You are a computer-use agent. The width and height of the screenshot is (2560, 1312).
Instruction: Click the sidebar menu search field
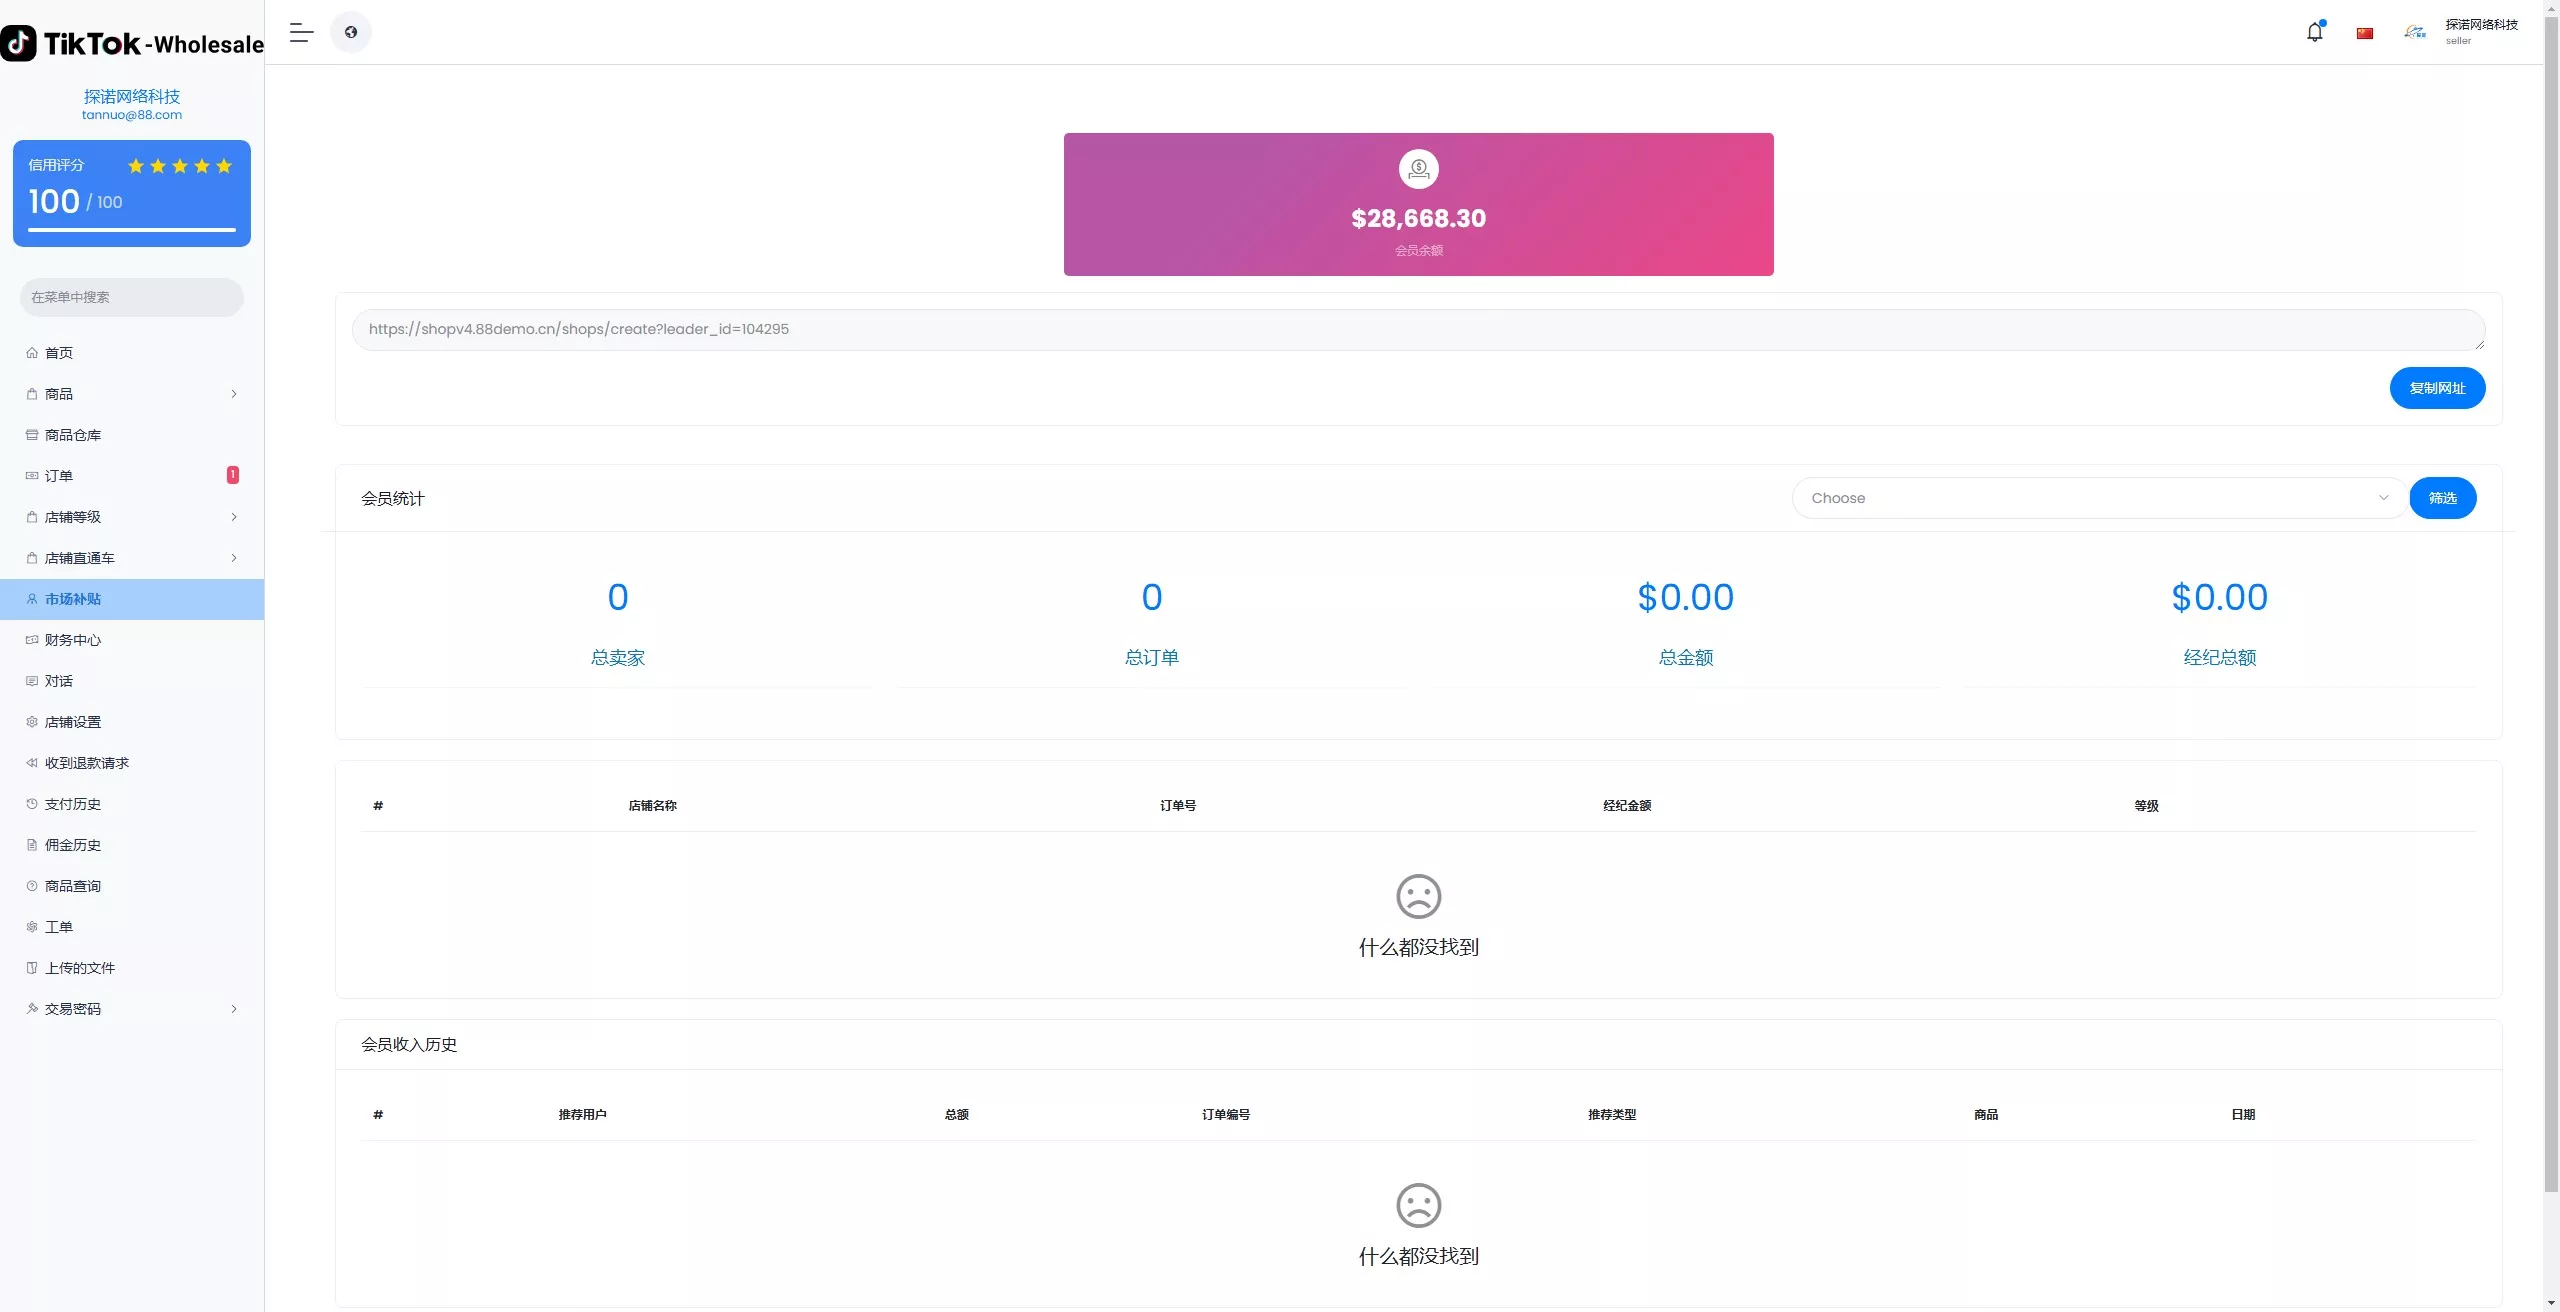(x=132, y=297)
